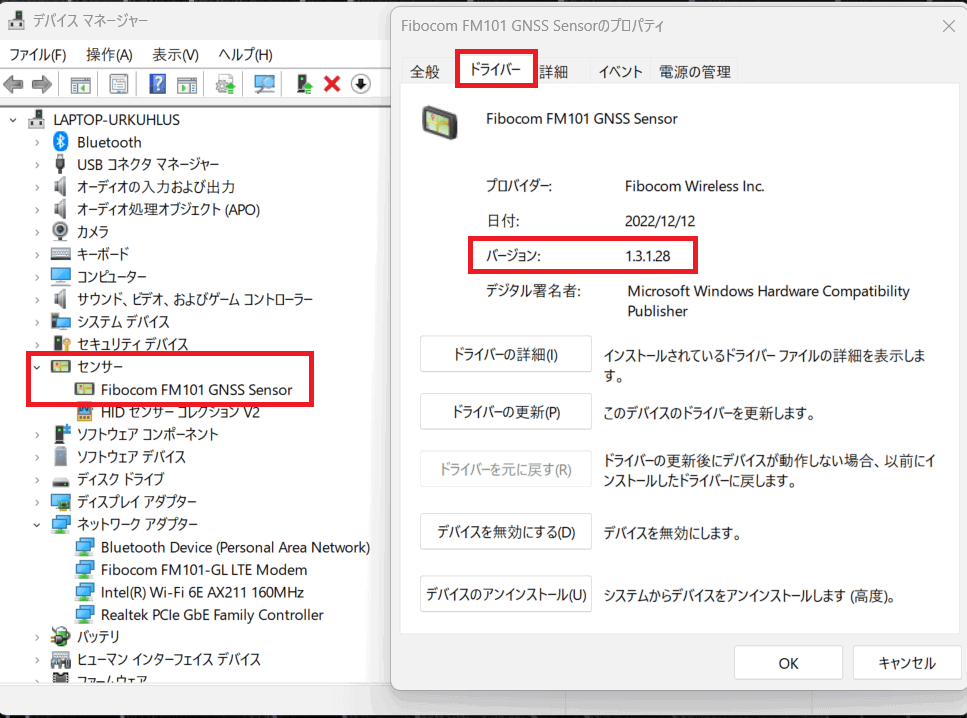Screen dimensions: 967x718
Task: Click the セキュリティ デバイス key icon
Action: [x=62, y=343]
